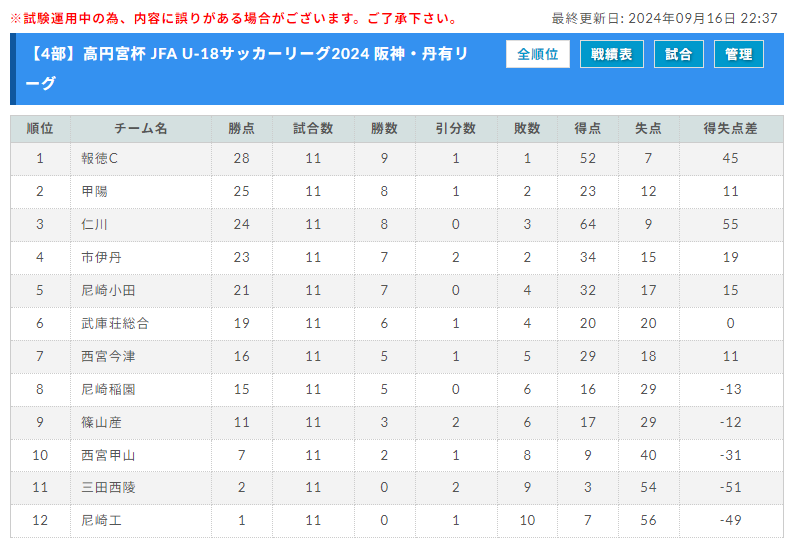Click team name 尼崎稲園

click(108, 389)
